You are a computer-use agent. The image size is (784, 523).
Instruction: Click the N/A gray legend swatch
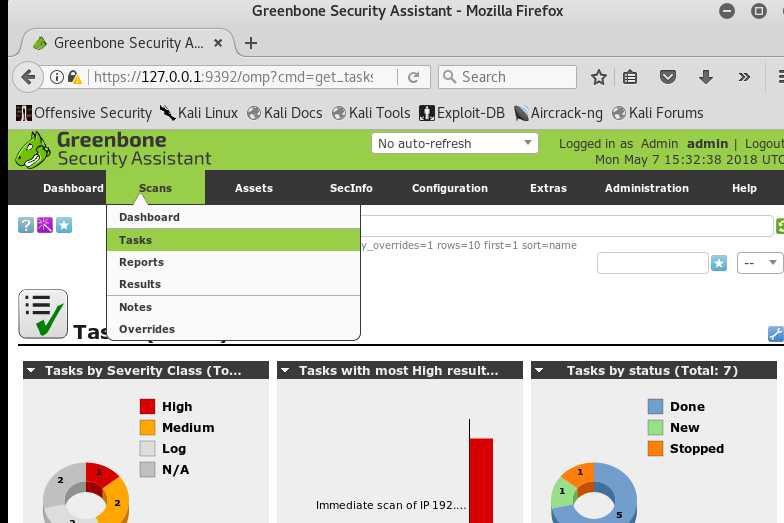click(148, 470)
